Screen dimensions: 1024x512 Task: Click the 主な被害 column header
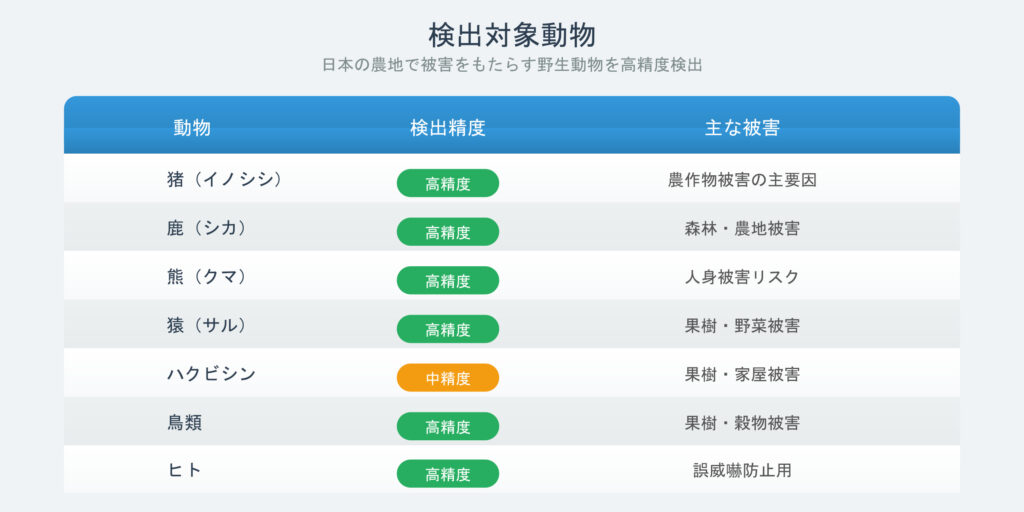[x=742, y=128]
